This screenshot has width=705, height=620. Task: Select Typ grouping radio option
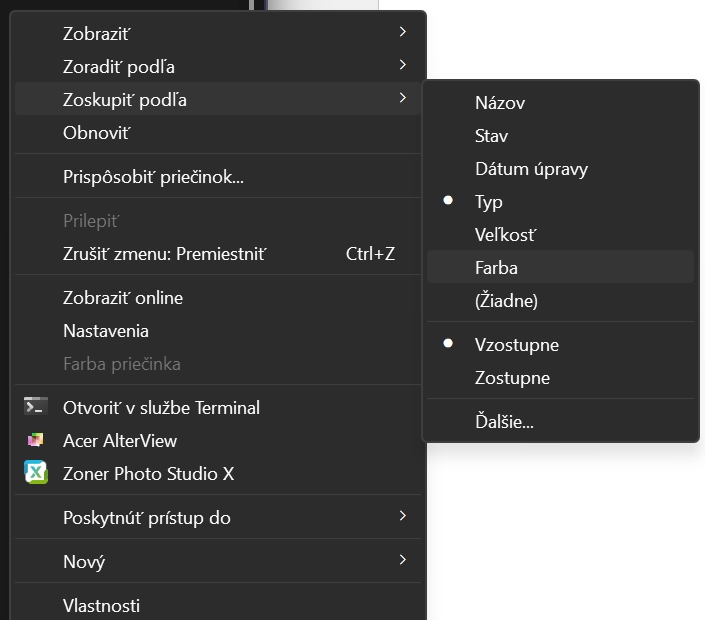pyautogui.click(x=488, y=202)
